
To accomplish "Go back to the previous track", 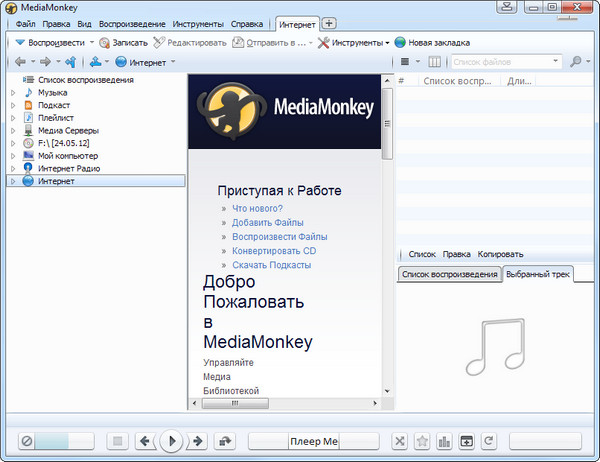I will [145, 441].
